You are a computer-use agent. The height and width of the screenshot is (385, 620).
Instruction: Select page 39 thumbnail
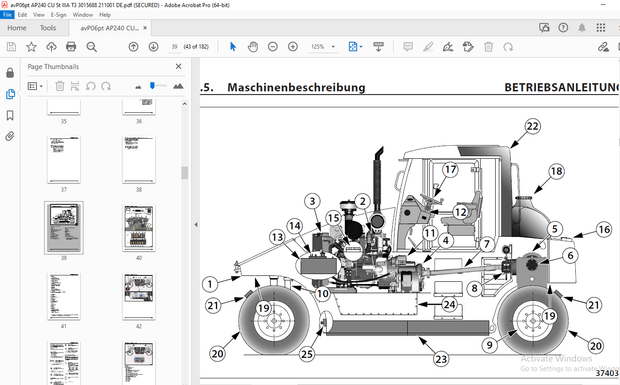pos(64,227)
